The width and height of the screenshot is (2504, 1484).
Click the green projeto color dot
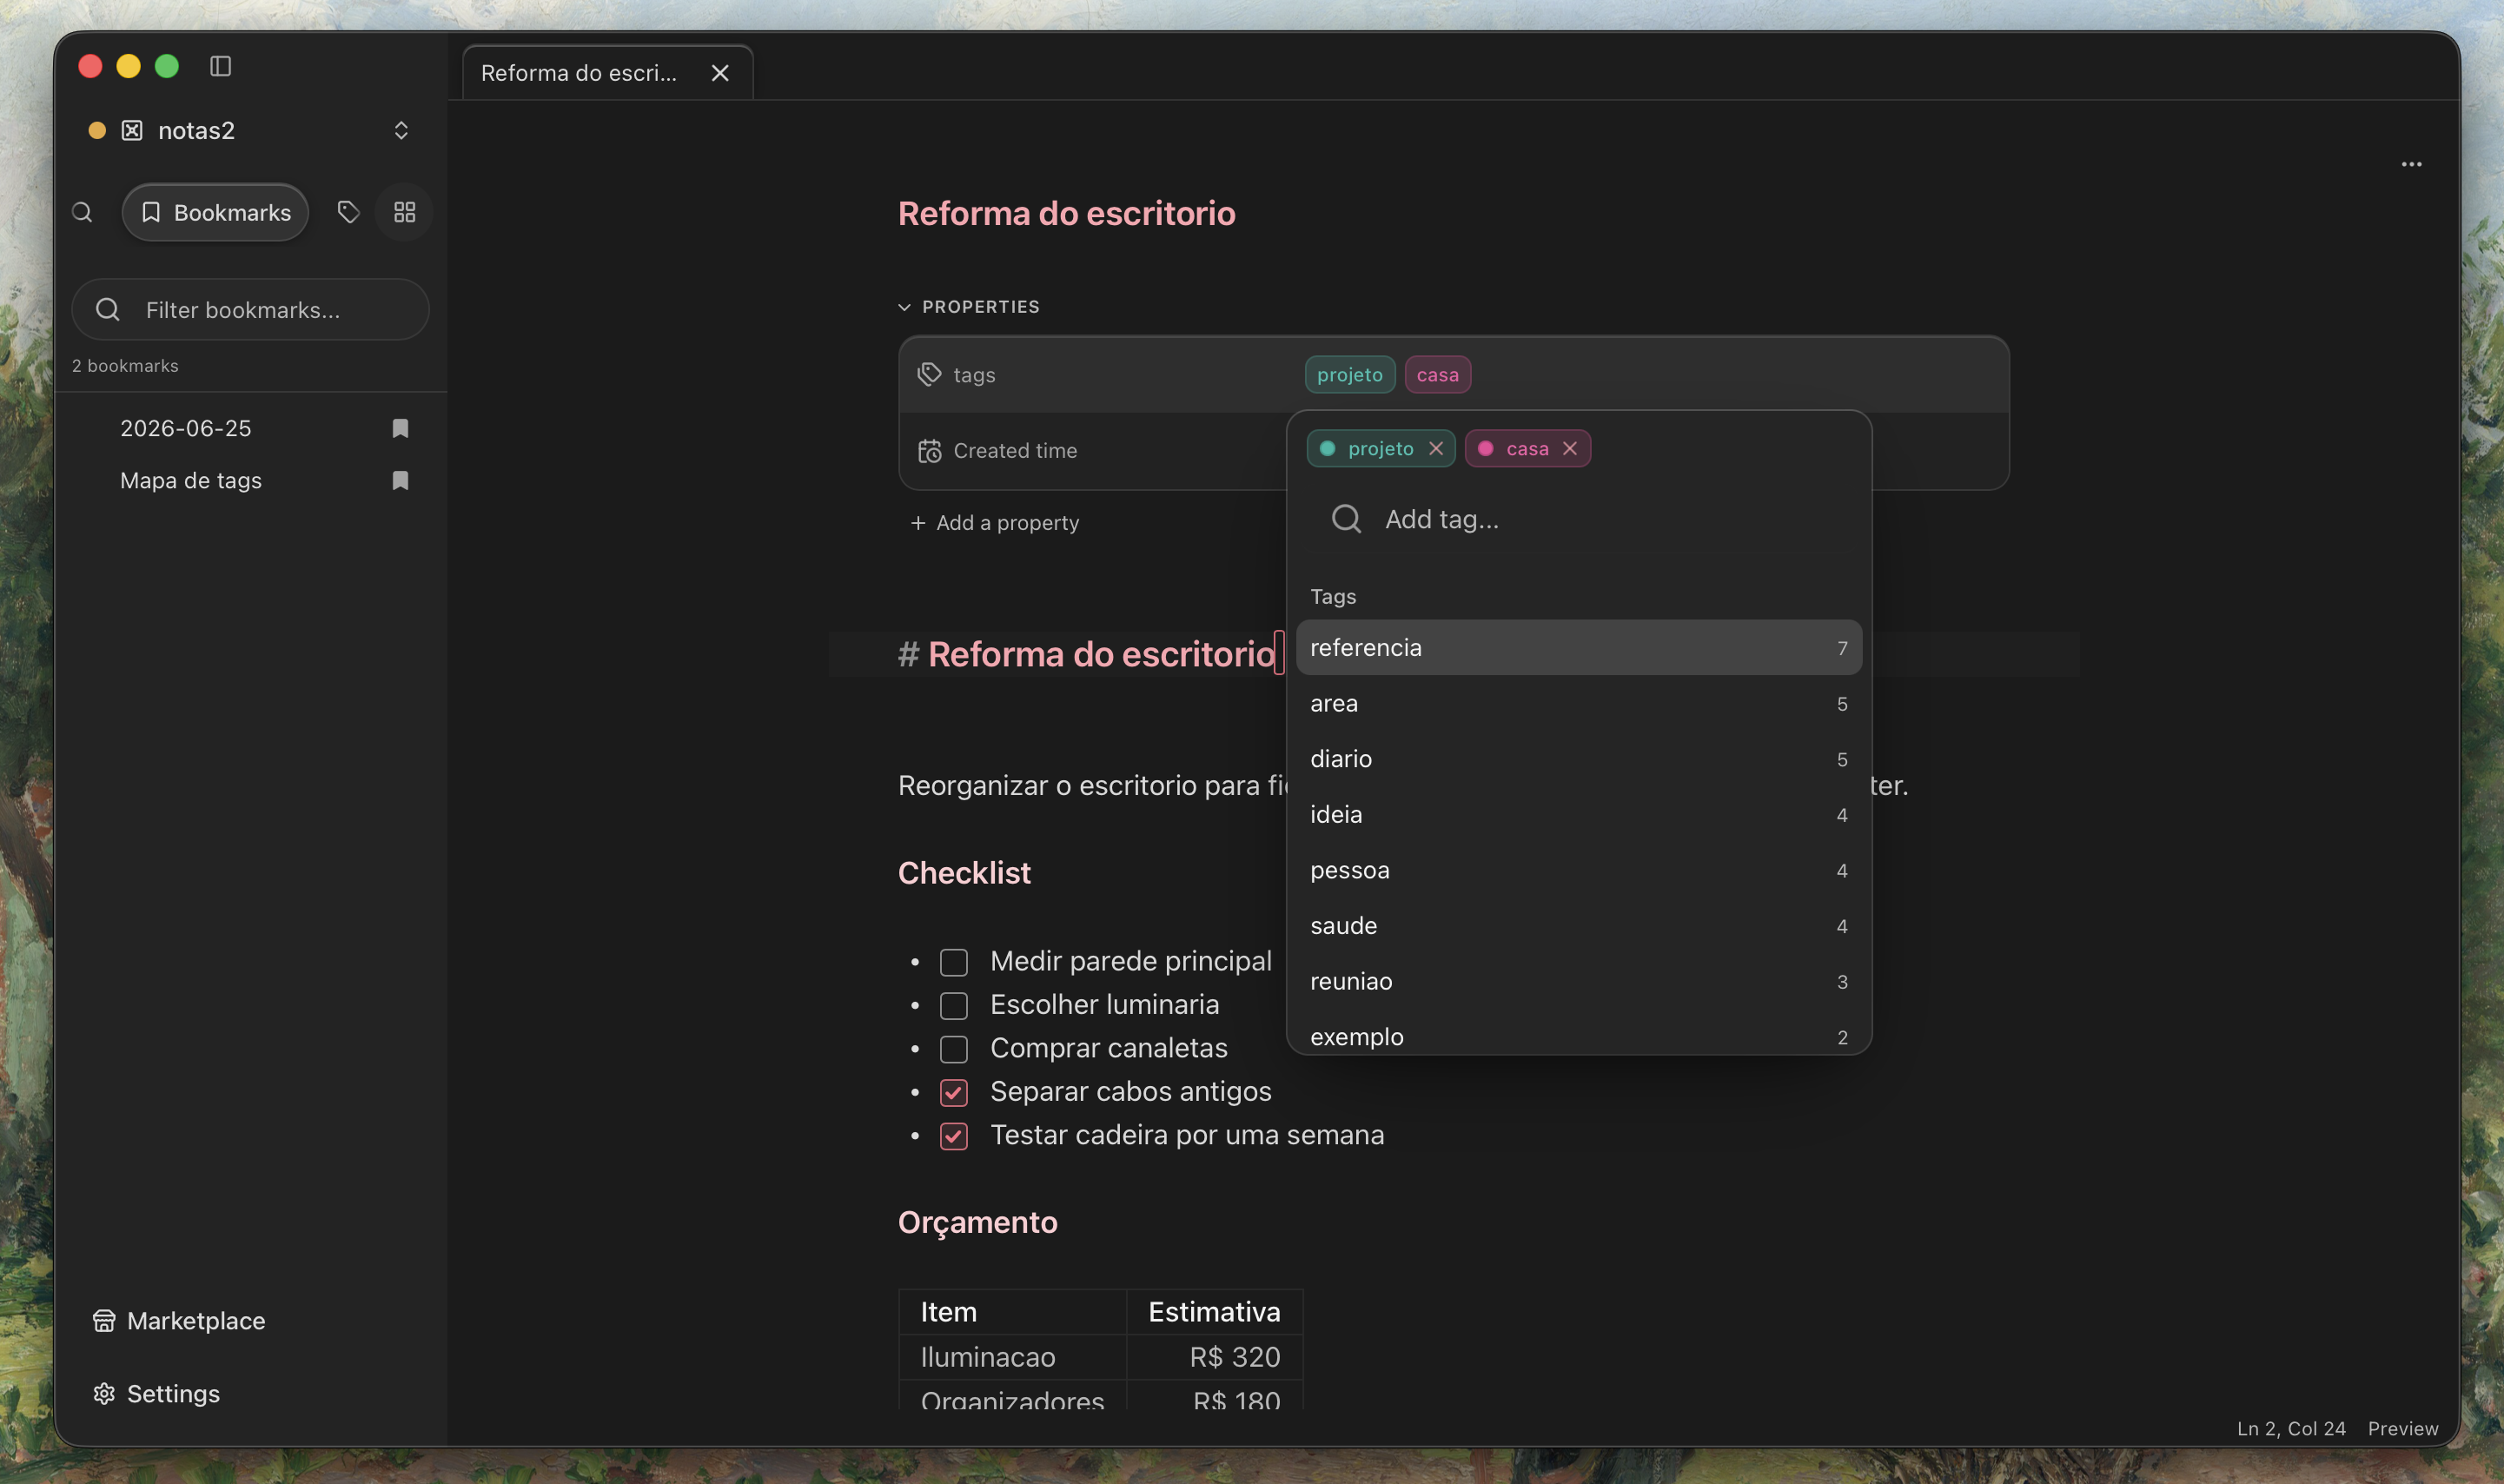tap(1327, 448)
